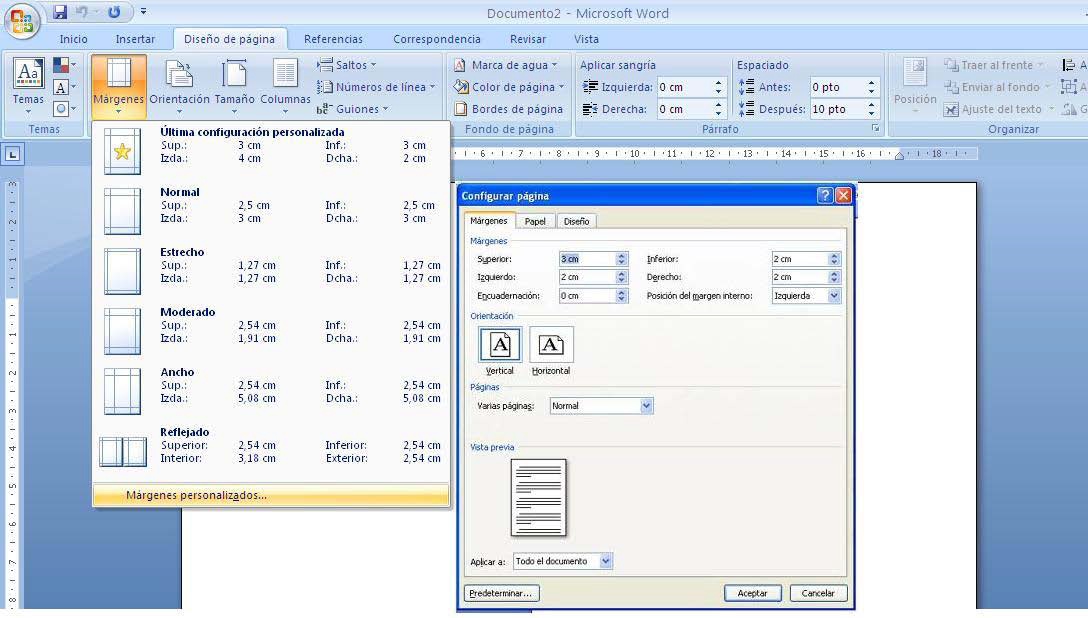Switch to the Inicio ribbon tab
Screen dimensions: 1088x618
click(74, 40)
